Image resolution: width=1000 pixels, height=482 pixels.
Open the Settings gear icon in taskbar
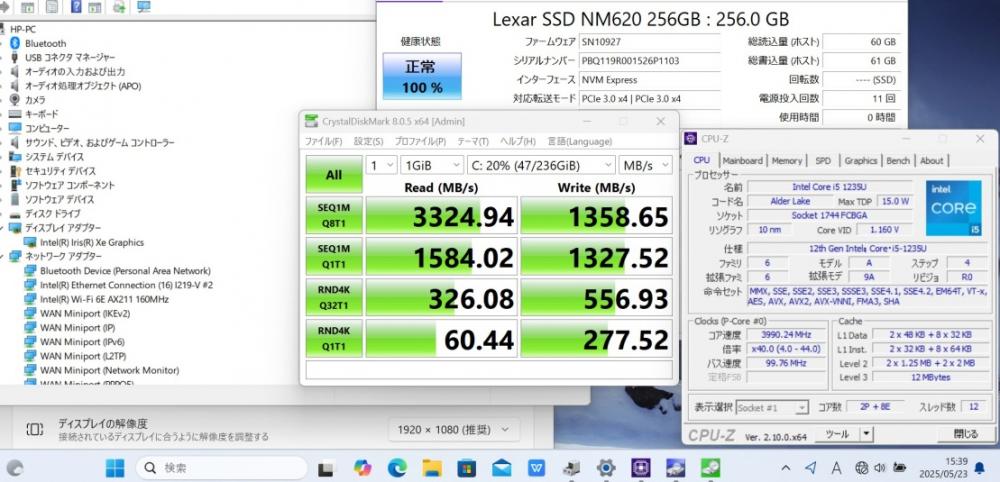605,467
